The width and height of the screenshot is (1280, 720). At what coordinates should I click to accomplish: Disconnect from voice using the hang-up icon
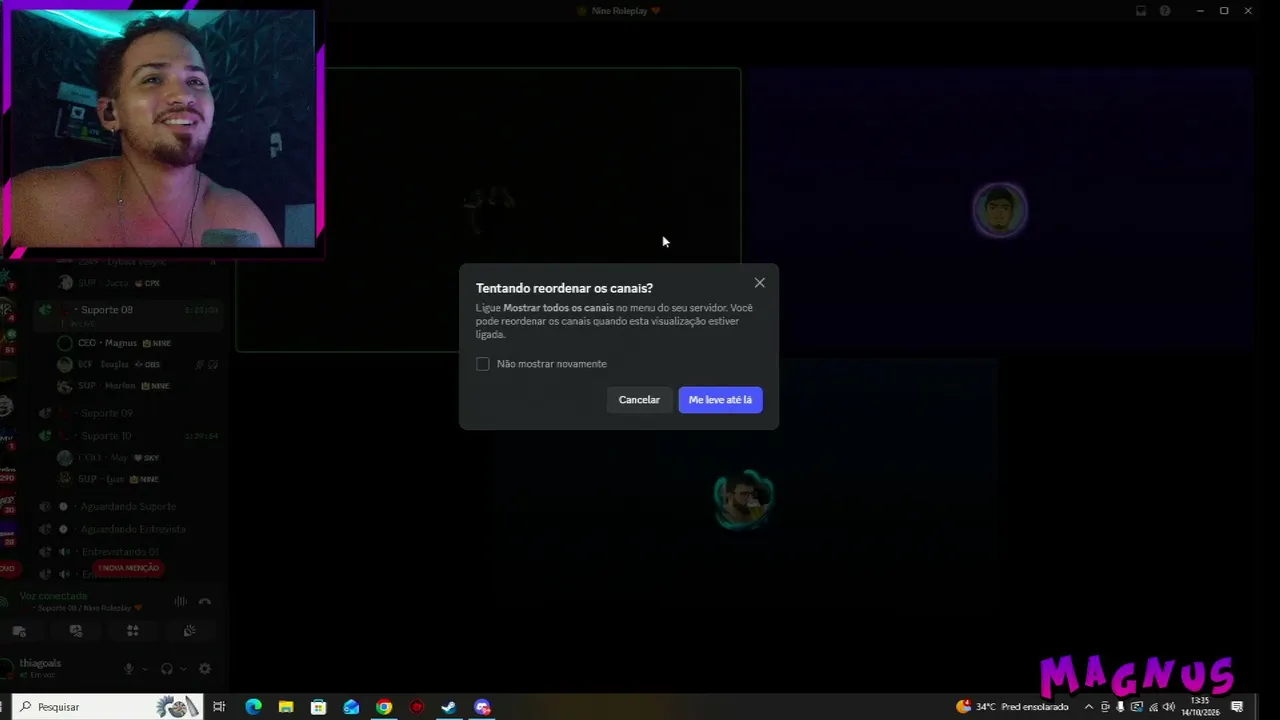[205, 602]
